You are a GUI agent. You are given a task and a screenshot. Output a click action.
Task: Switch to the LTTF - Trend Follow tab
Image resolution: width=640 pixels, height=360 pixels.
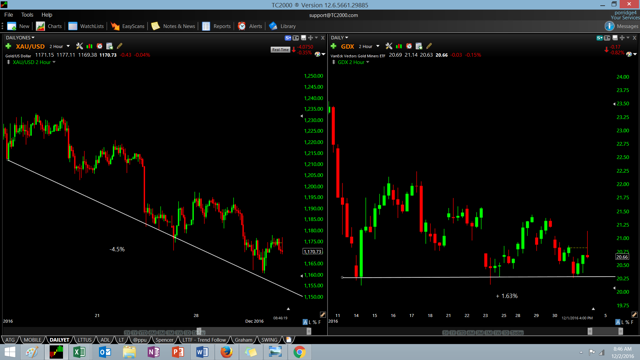(x=204, y=340)
